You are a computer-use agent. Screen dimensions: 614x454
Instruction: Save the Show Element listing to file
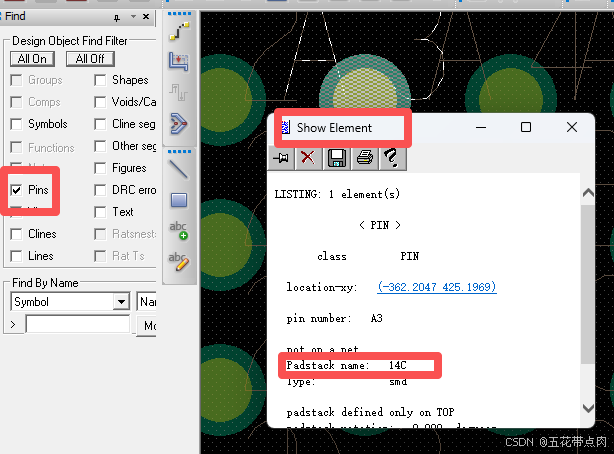336,158
